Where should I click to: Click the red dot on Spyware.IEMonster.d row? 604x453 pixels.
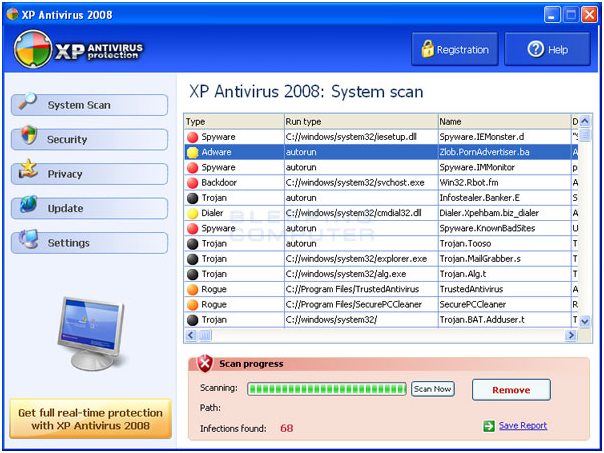tap(192, 137)
